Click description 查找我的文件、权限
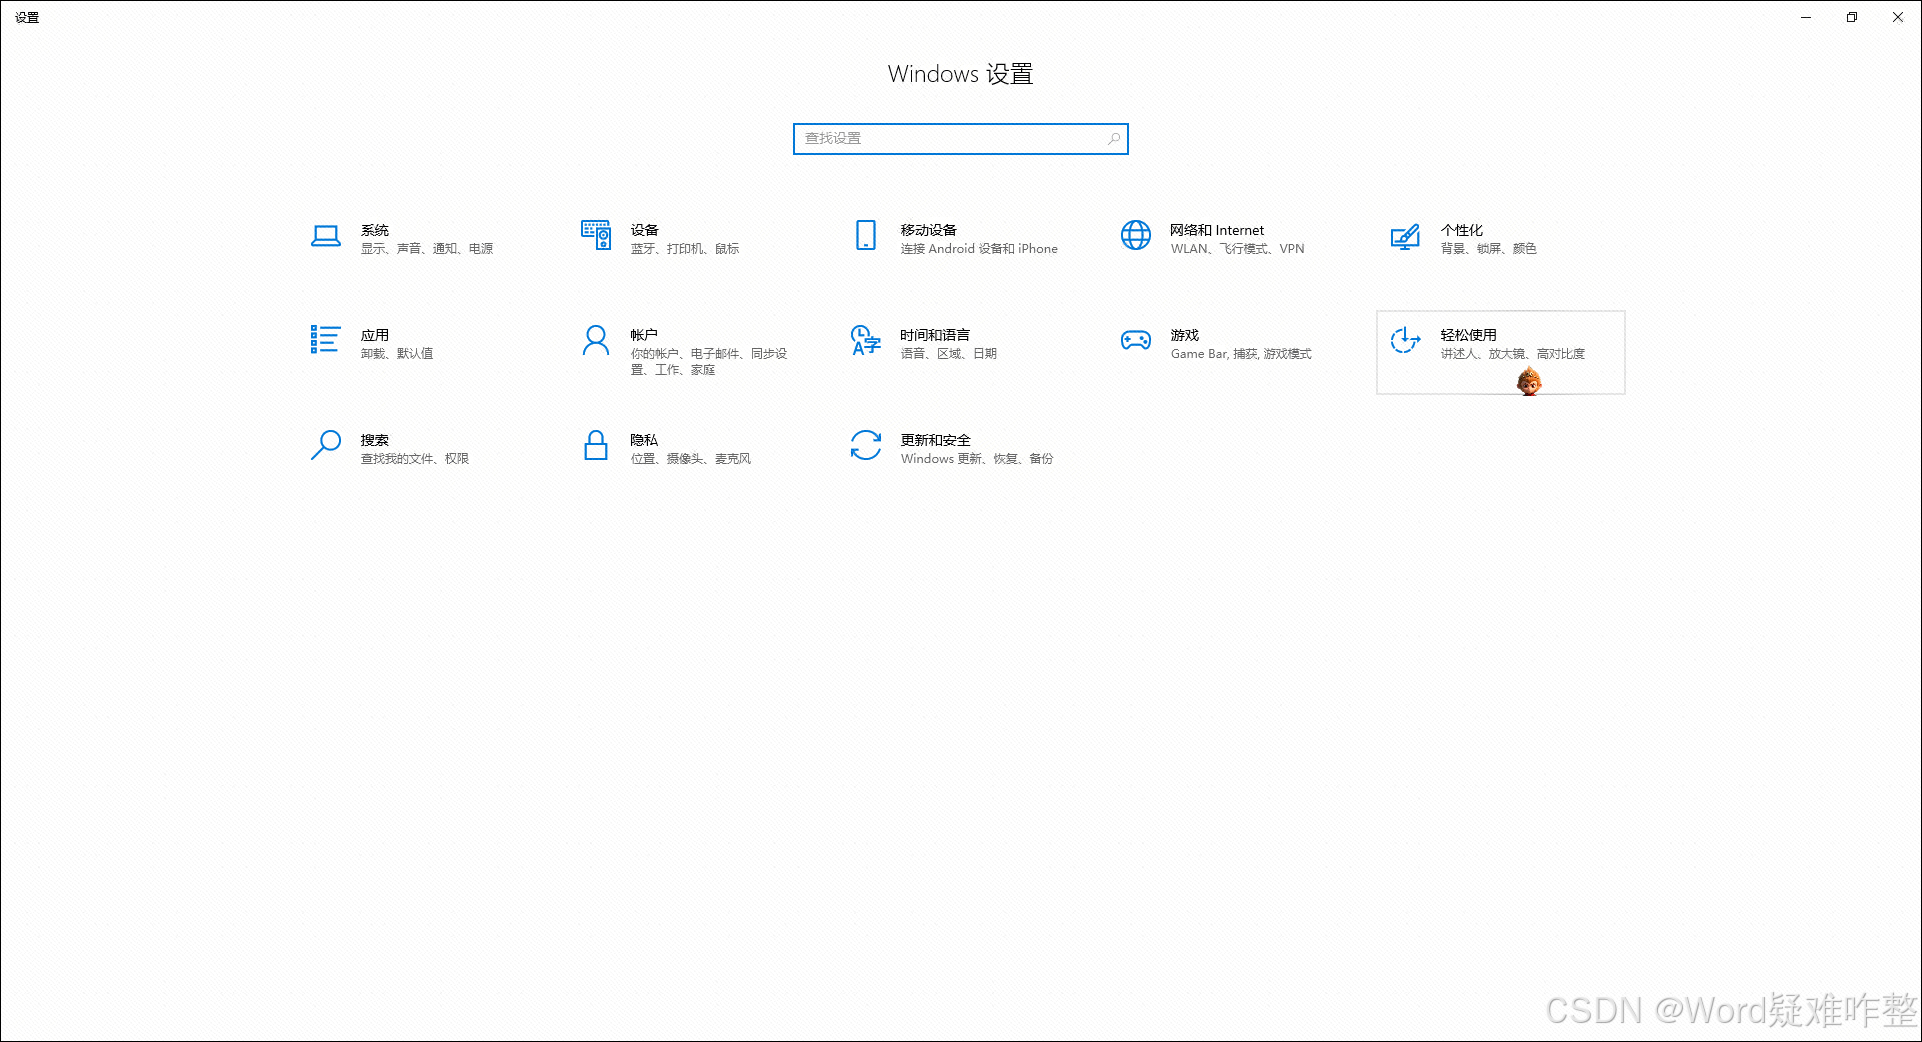This screenshot has width=1922, height=1042. click(415, 459)
